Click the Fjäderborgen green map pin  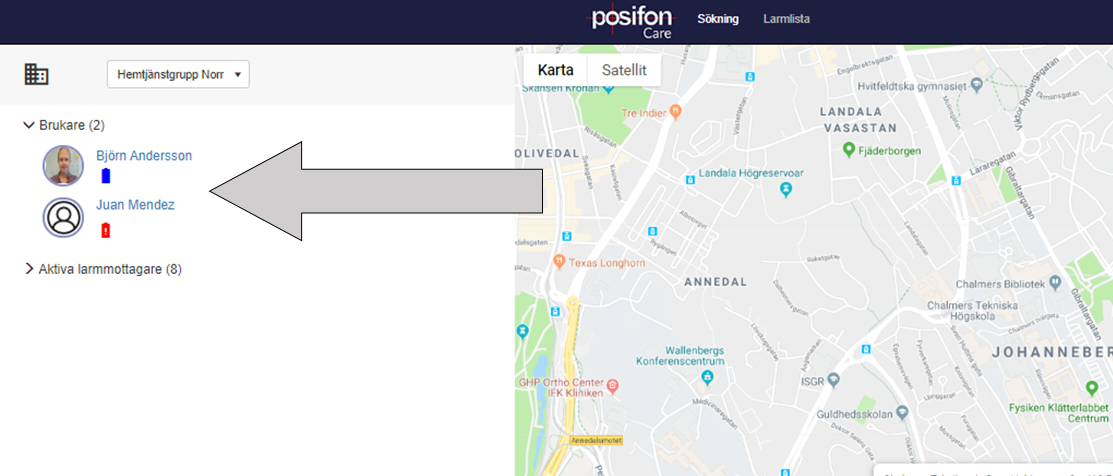pos(848,150)
